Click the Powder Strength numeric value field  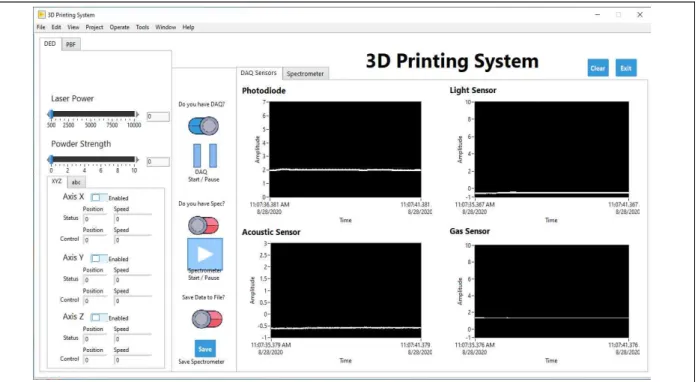158,162
